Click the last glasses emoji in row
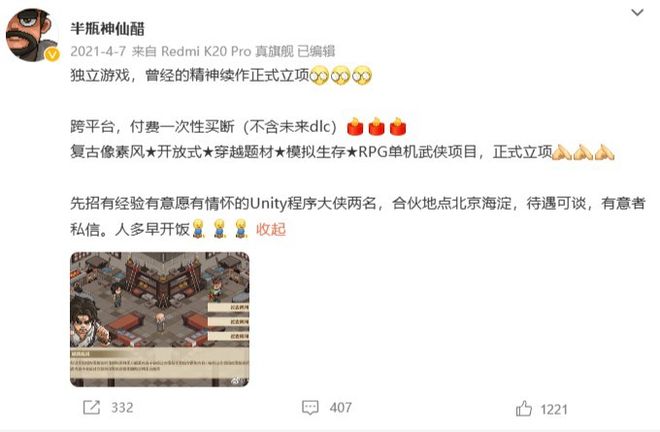 362,76
